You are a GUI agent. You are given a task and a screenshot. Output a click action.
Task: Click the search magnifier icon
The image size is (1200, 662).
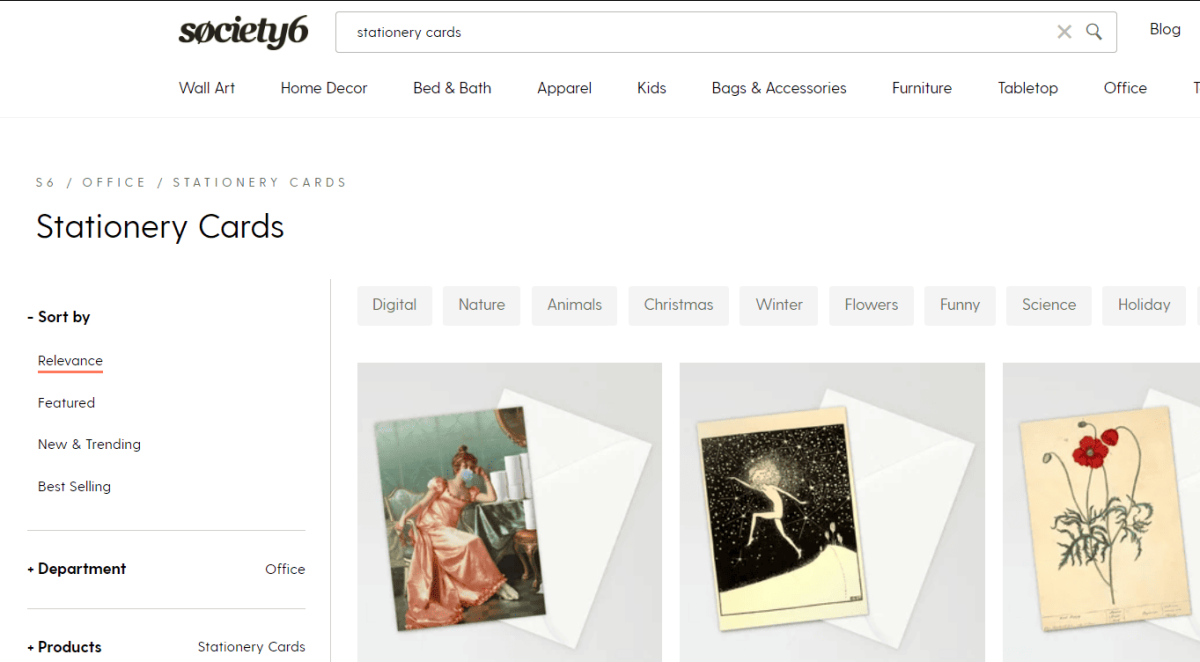(1093, 31)
